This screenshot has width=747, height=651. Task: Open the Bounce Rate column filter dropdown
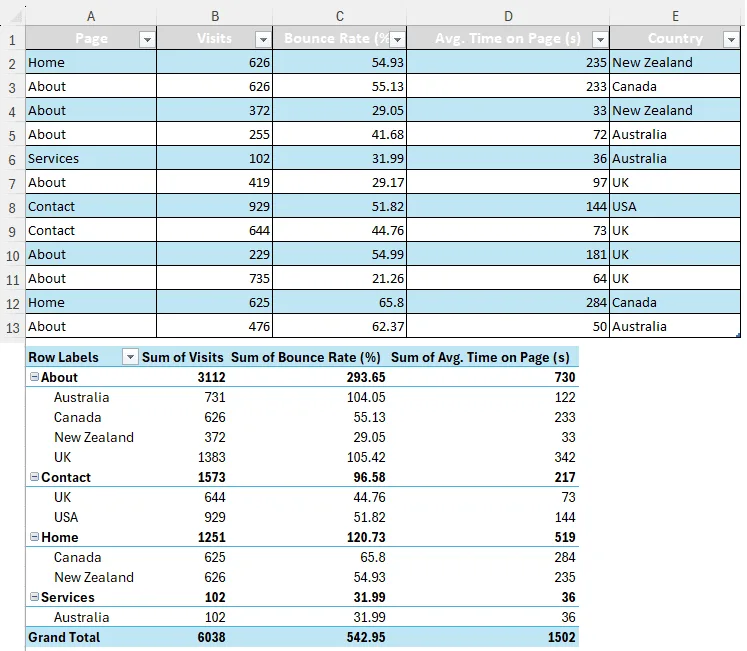coord(397,40)
